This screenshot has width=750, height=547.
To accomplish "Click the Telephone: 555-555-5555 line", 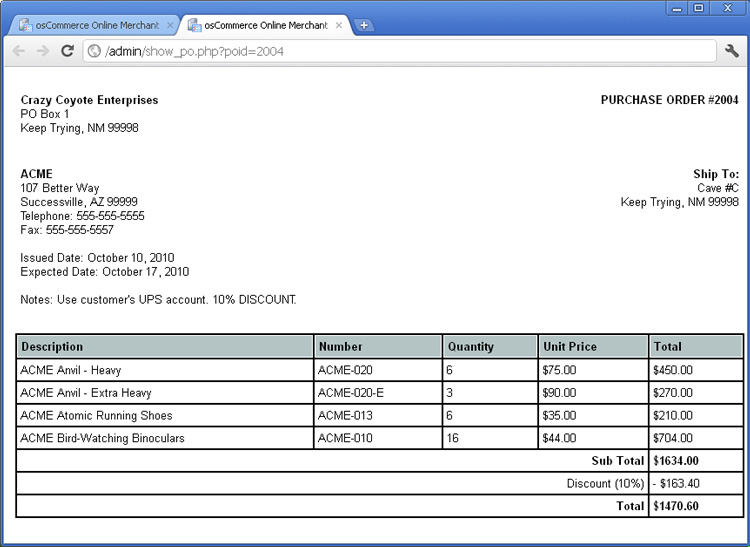I will click(x=82, y=216).
